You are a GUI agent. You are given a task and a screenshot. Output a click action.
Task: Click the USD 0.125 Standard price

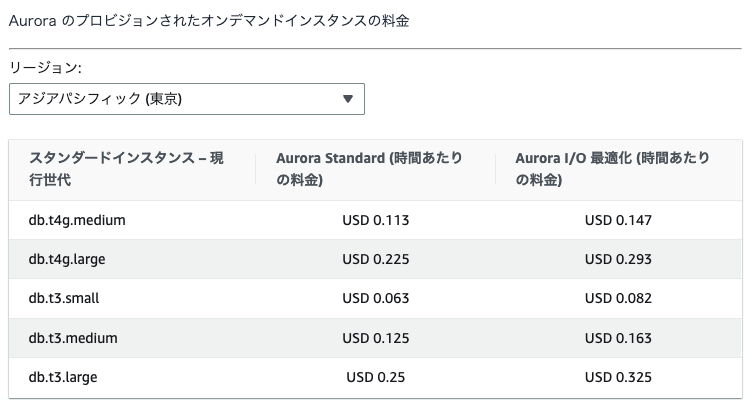click(376, 338)
